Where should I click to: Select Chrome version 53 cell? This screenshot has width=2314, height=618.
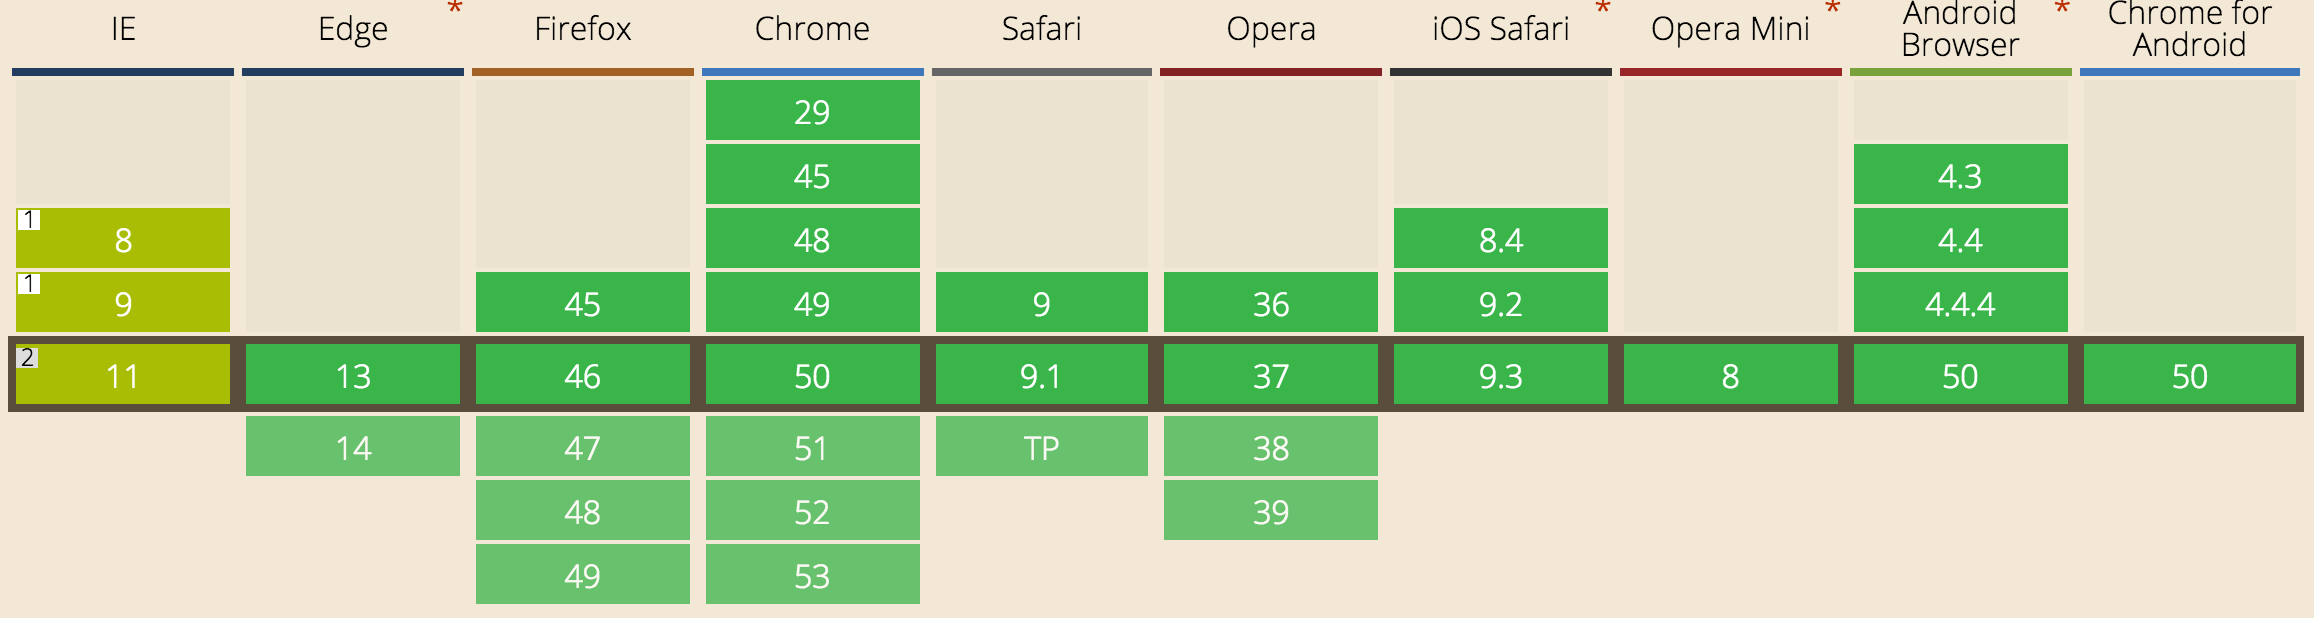[x=812, y=575]
